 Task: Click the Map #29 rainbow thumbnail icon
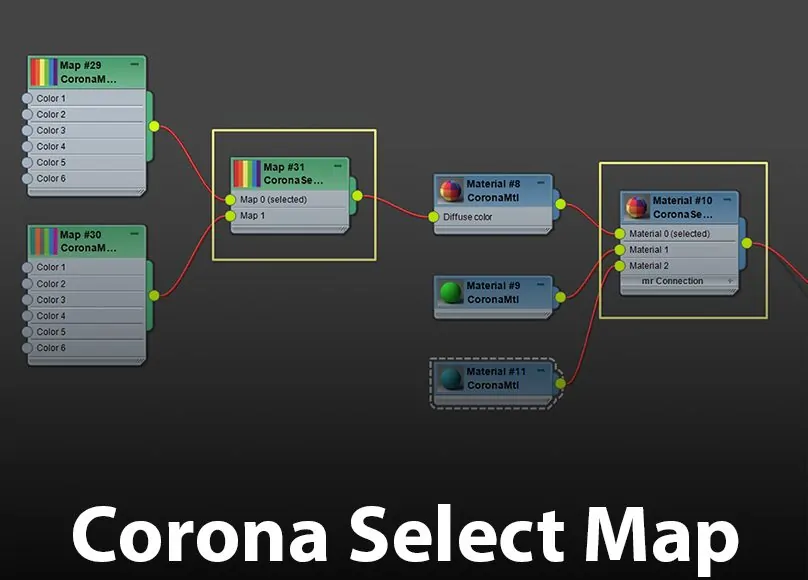[x=43, y=72]
